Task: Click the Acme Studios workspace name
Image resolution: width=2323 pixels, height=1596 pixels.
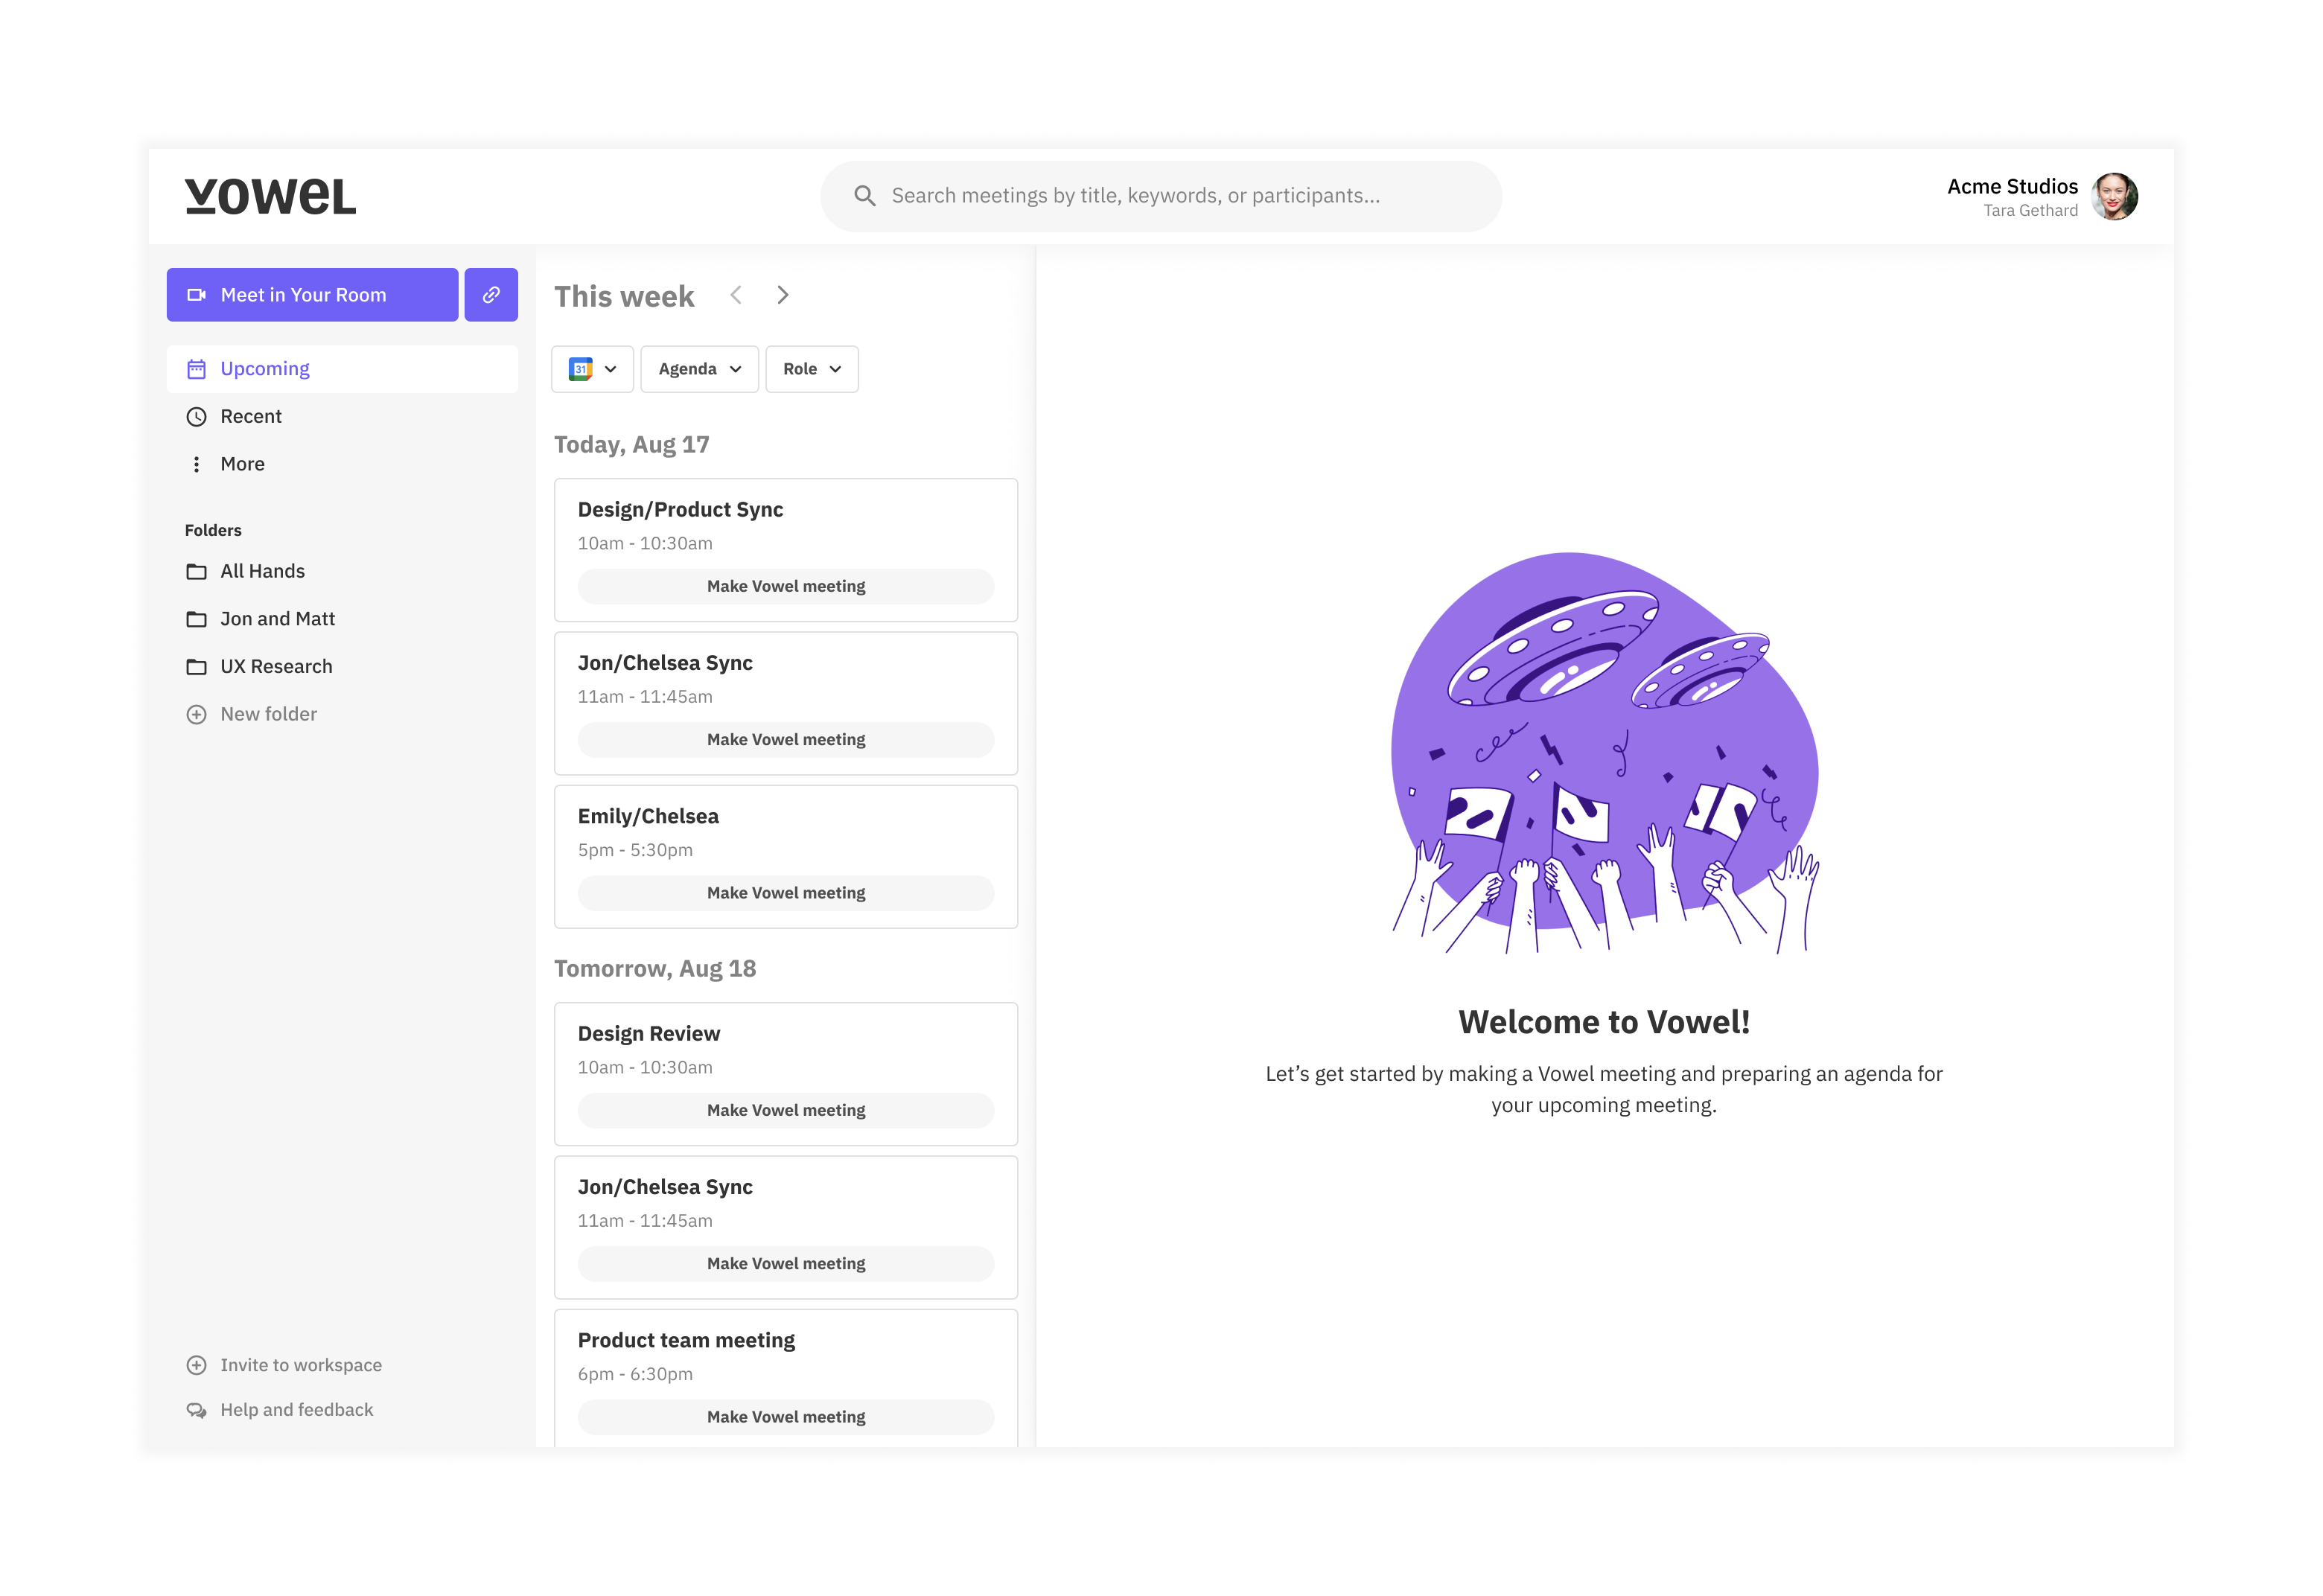Action: click(2012, 186)
